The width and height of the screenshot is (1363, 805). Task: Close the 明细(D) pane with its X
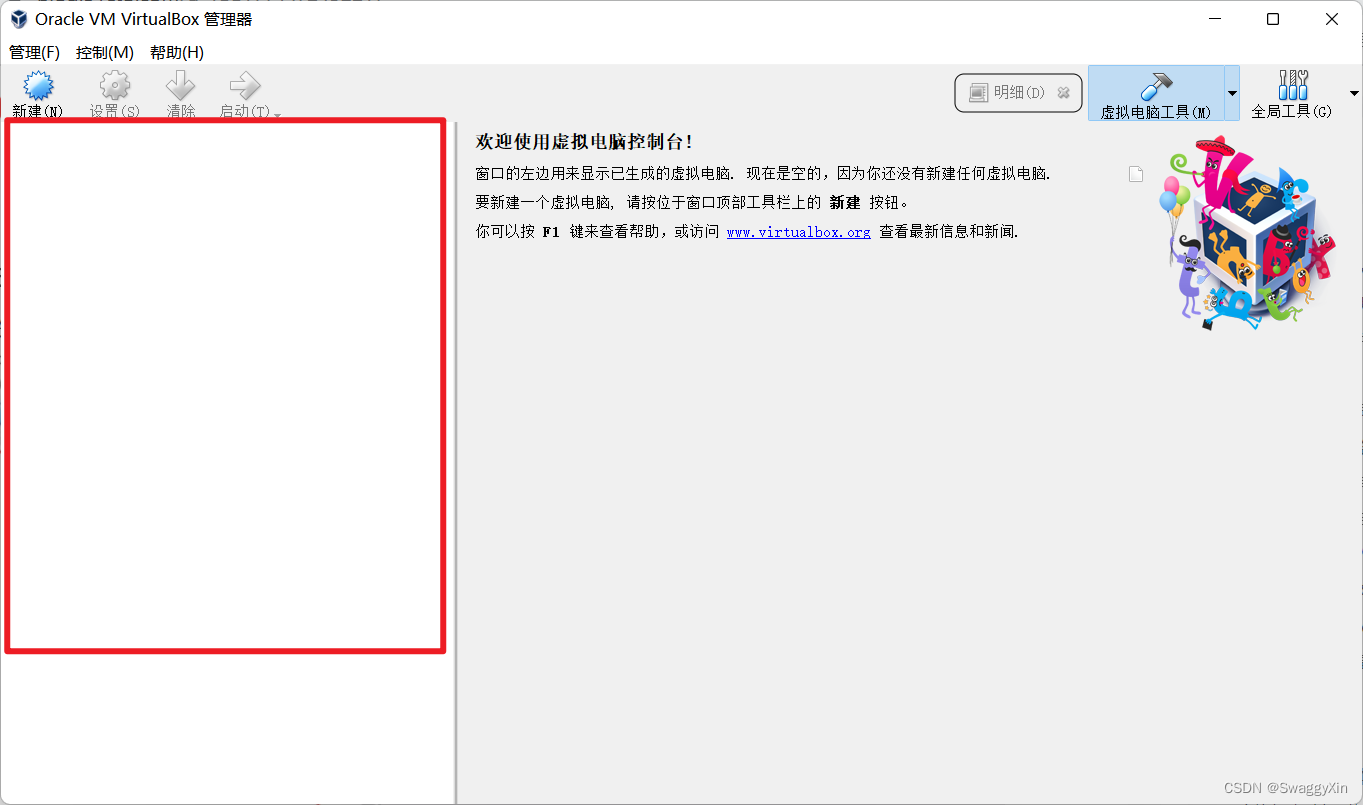[1064, 93]
